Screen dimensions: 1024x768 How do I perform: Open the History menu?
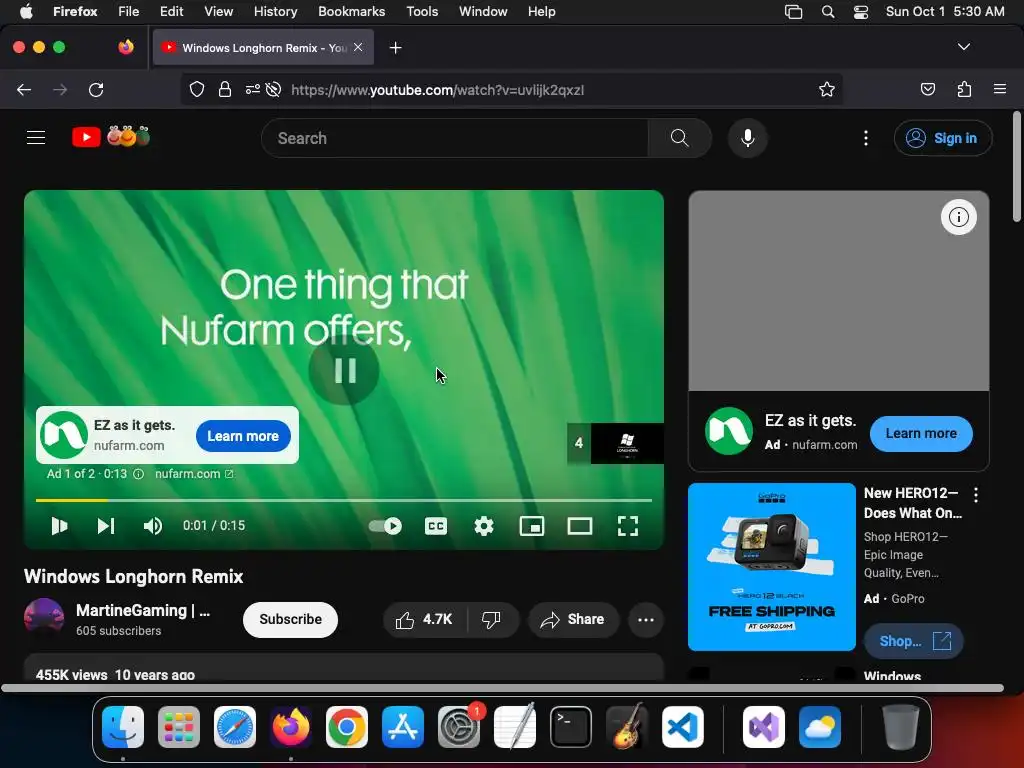click(275, 11)
